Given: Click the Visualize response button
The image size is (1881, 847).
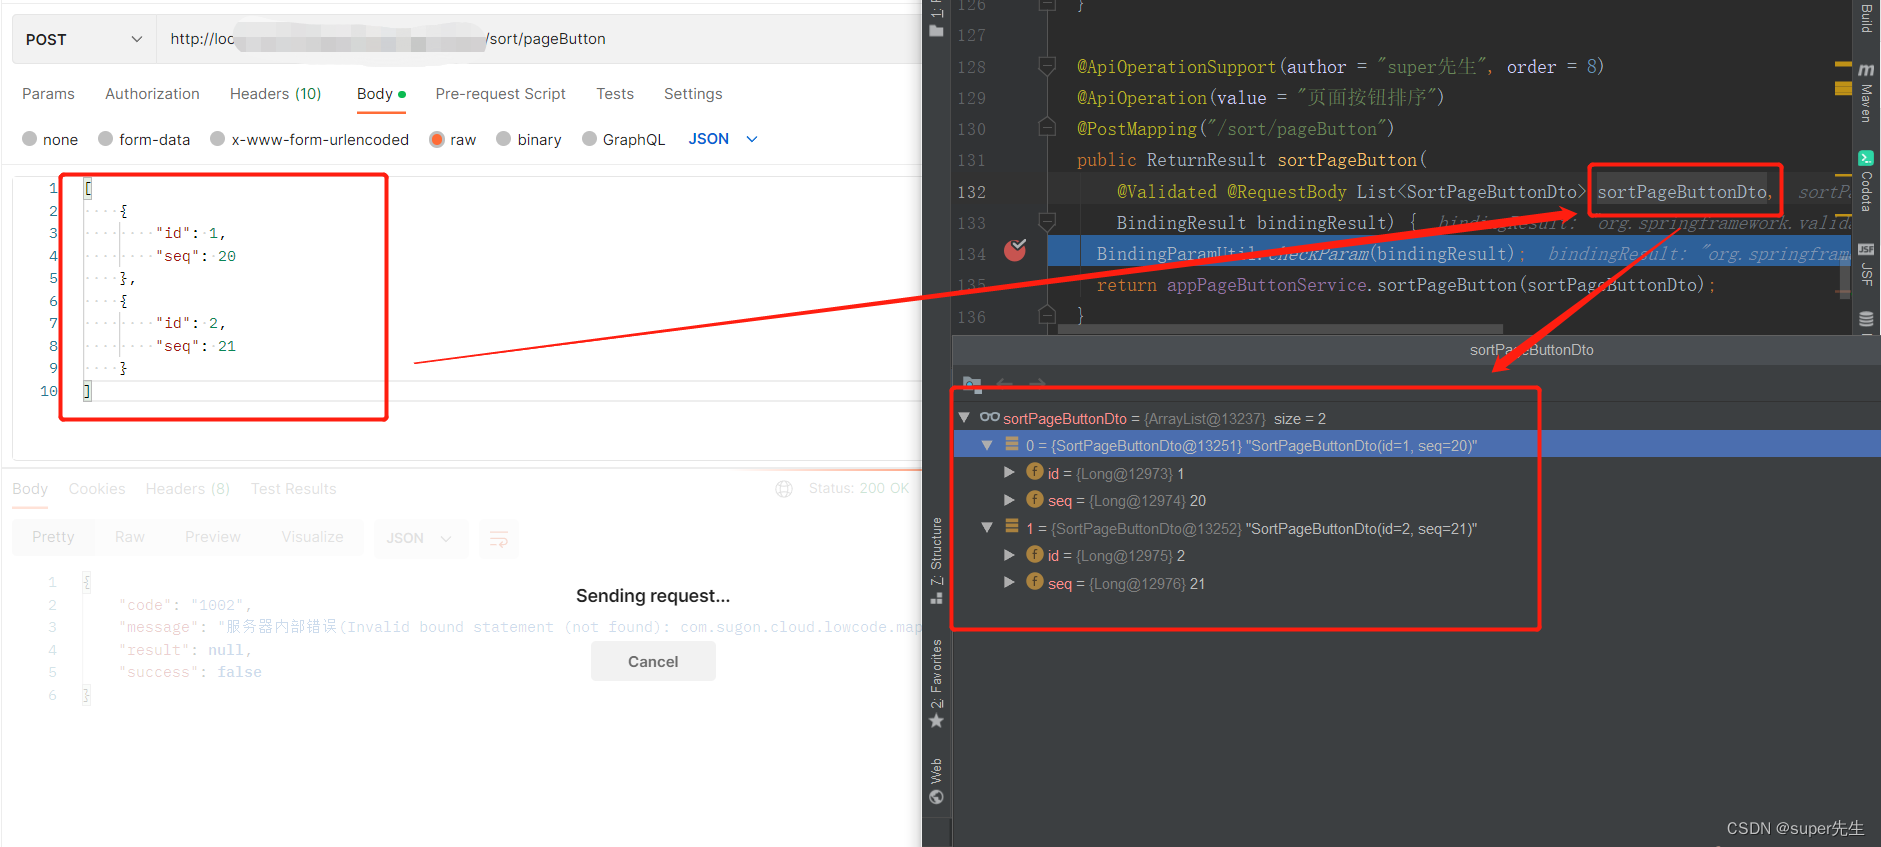Looking at the screenshot, I should (x=312, y=538).
